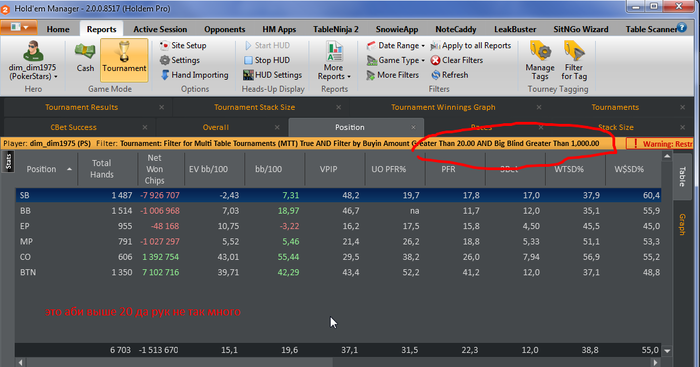Click Clear Filters
Screen dimensions: 700x367
pyautogui.click(x=457, y=60)
